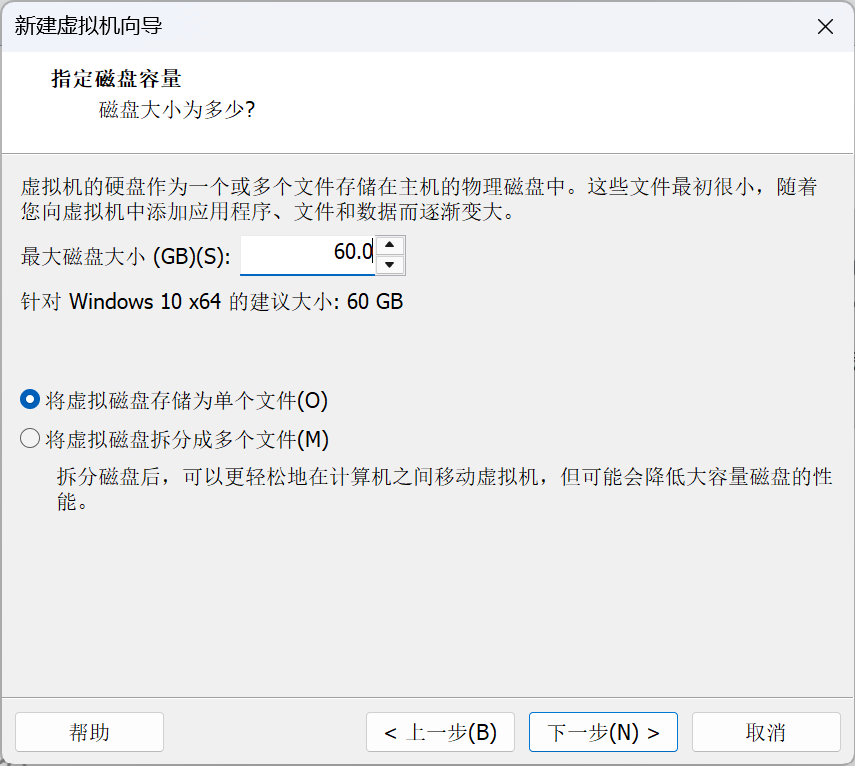Proceed with the 下一步(N) button
Viewport: 855px width, 766px height.
tap(603, 732)
